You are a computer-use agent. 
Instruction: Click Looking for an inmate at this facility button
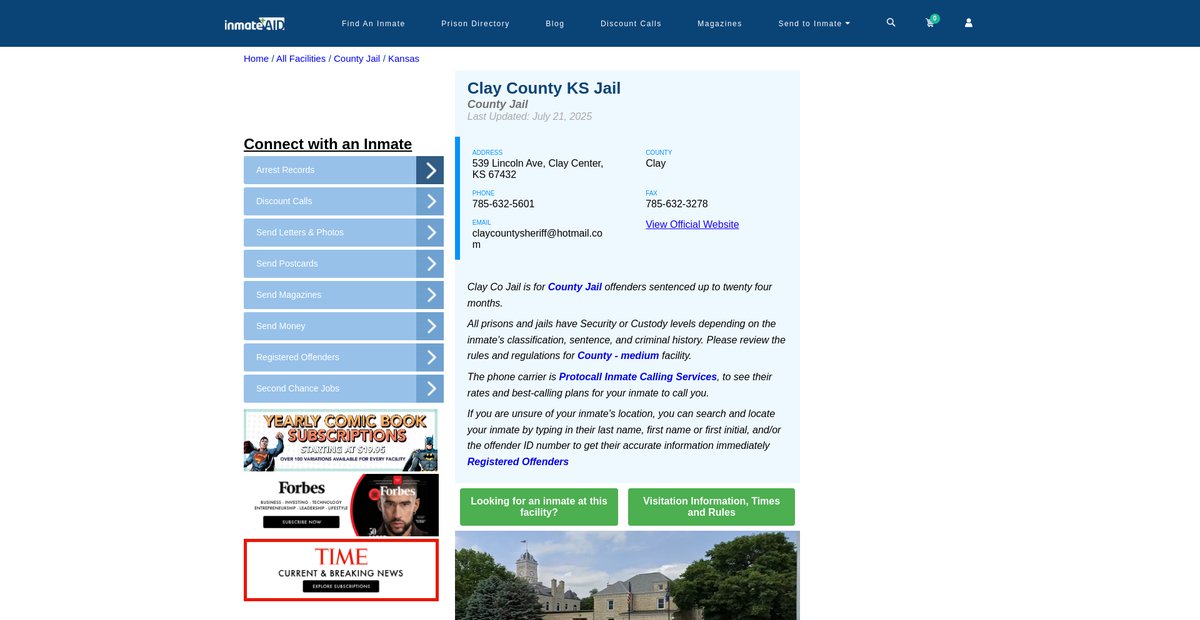[x=539, y=507]
